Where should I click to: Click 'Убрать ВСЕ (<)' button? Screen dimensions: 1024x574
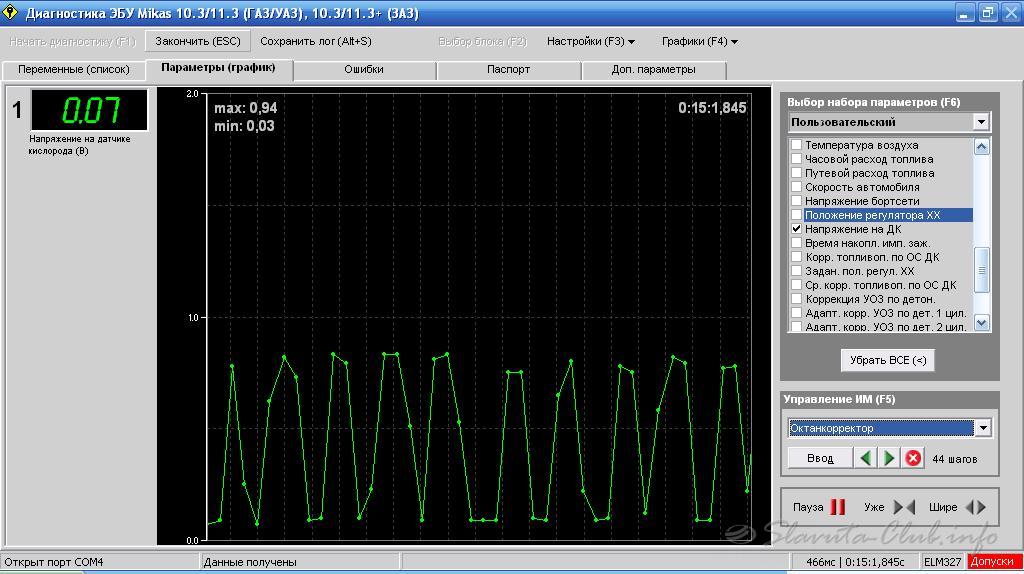(x=888, y=360)
